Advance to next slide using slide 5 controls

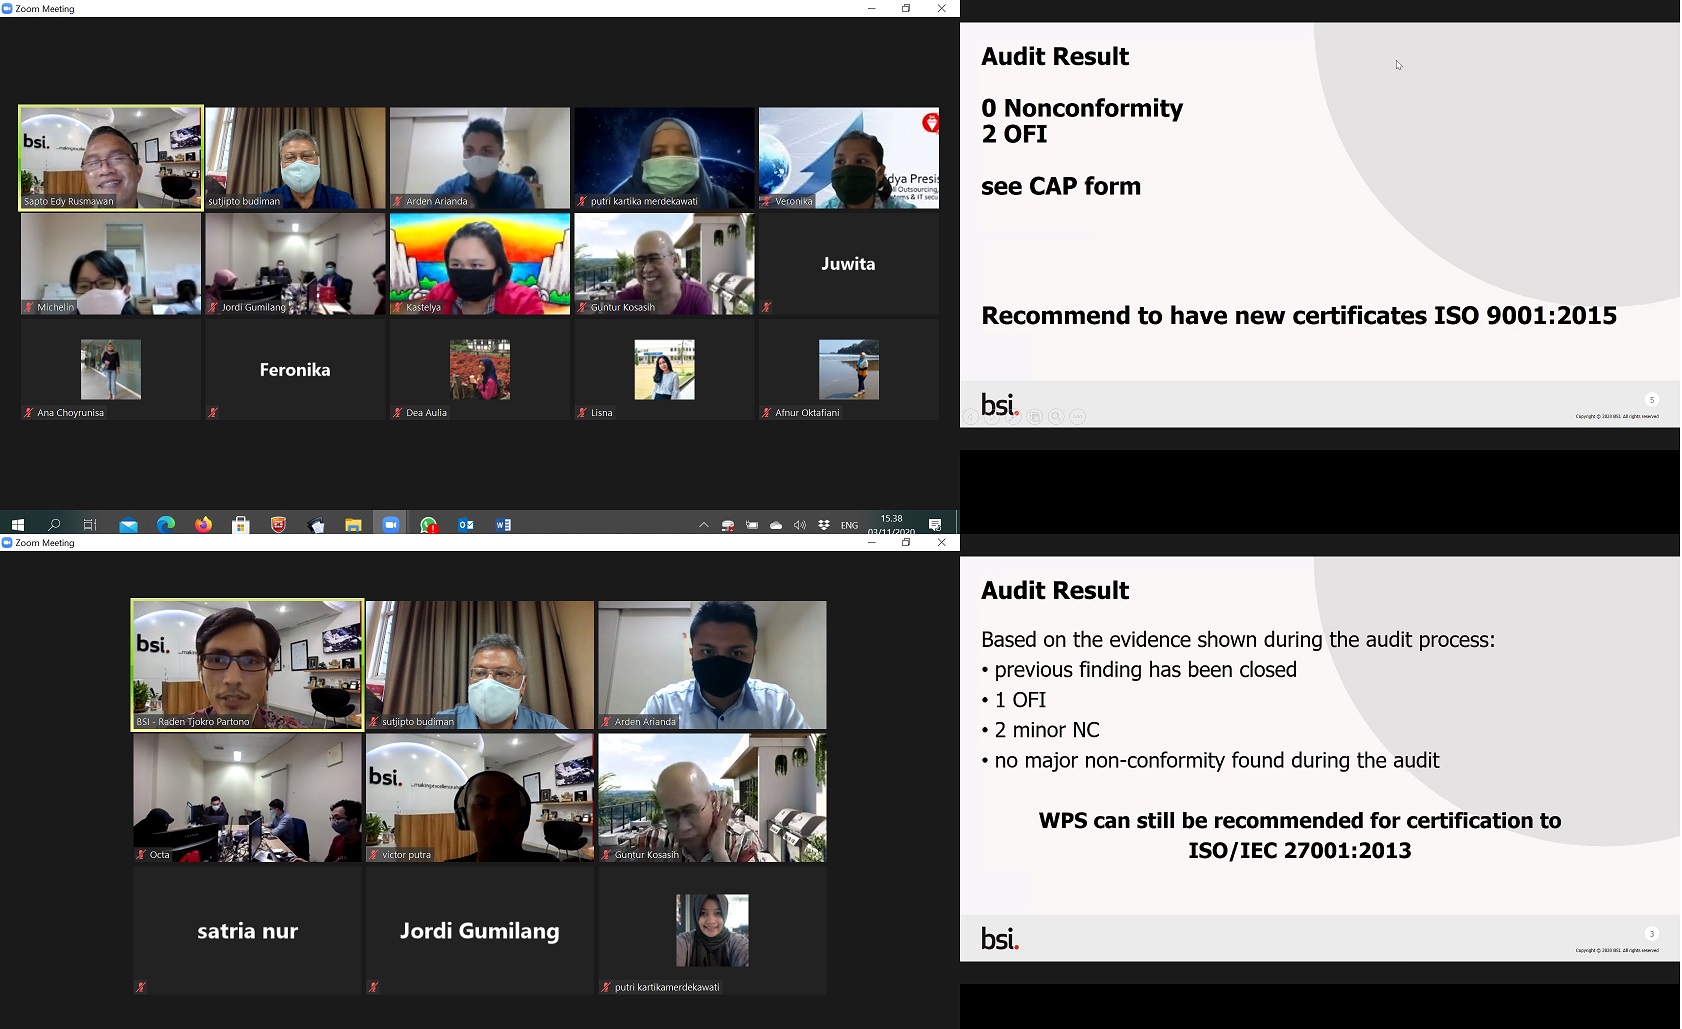[x=992, y=416]
